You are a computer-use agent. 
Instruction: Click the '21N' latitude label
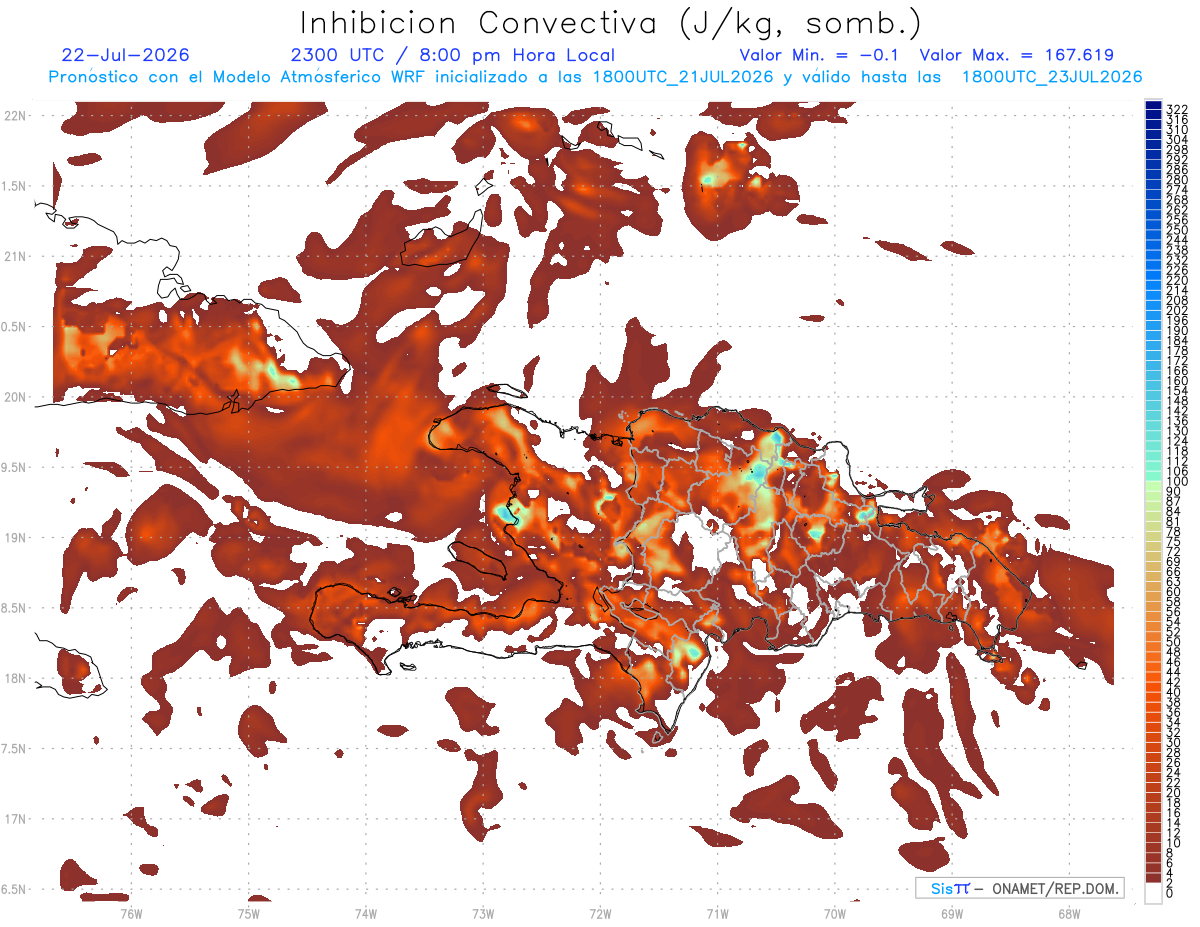16,256
